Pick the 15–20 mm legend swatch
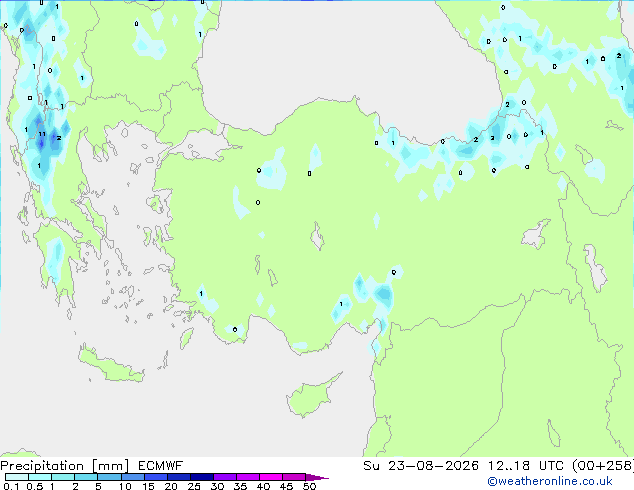Image resolution: width=634 pixels, height=490 pixels. (x=155, y=477)
